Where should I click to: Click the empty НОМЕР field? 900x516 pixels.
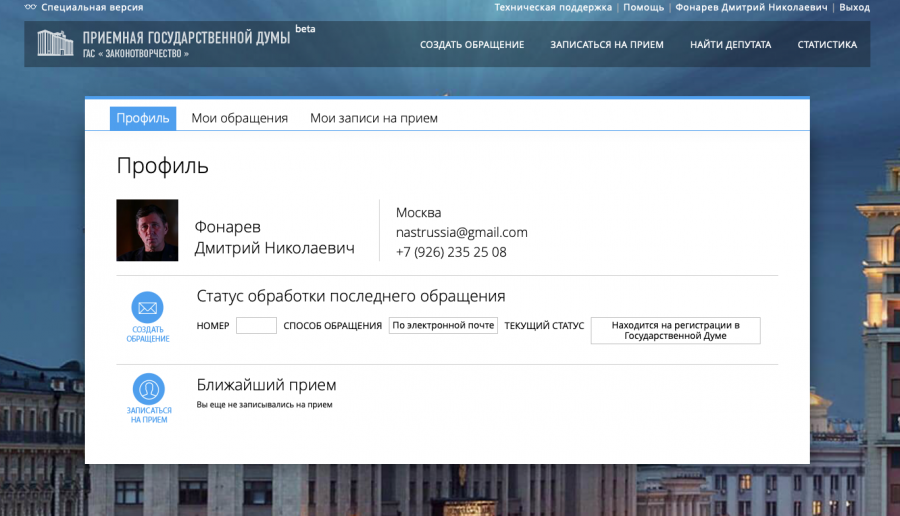(x=256, y=325)
